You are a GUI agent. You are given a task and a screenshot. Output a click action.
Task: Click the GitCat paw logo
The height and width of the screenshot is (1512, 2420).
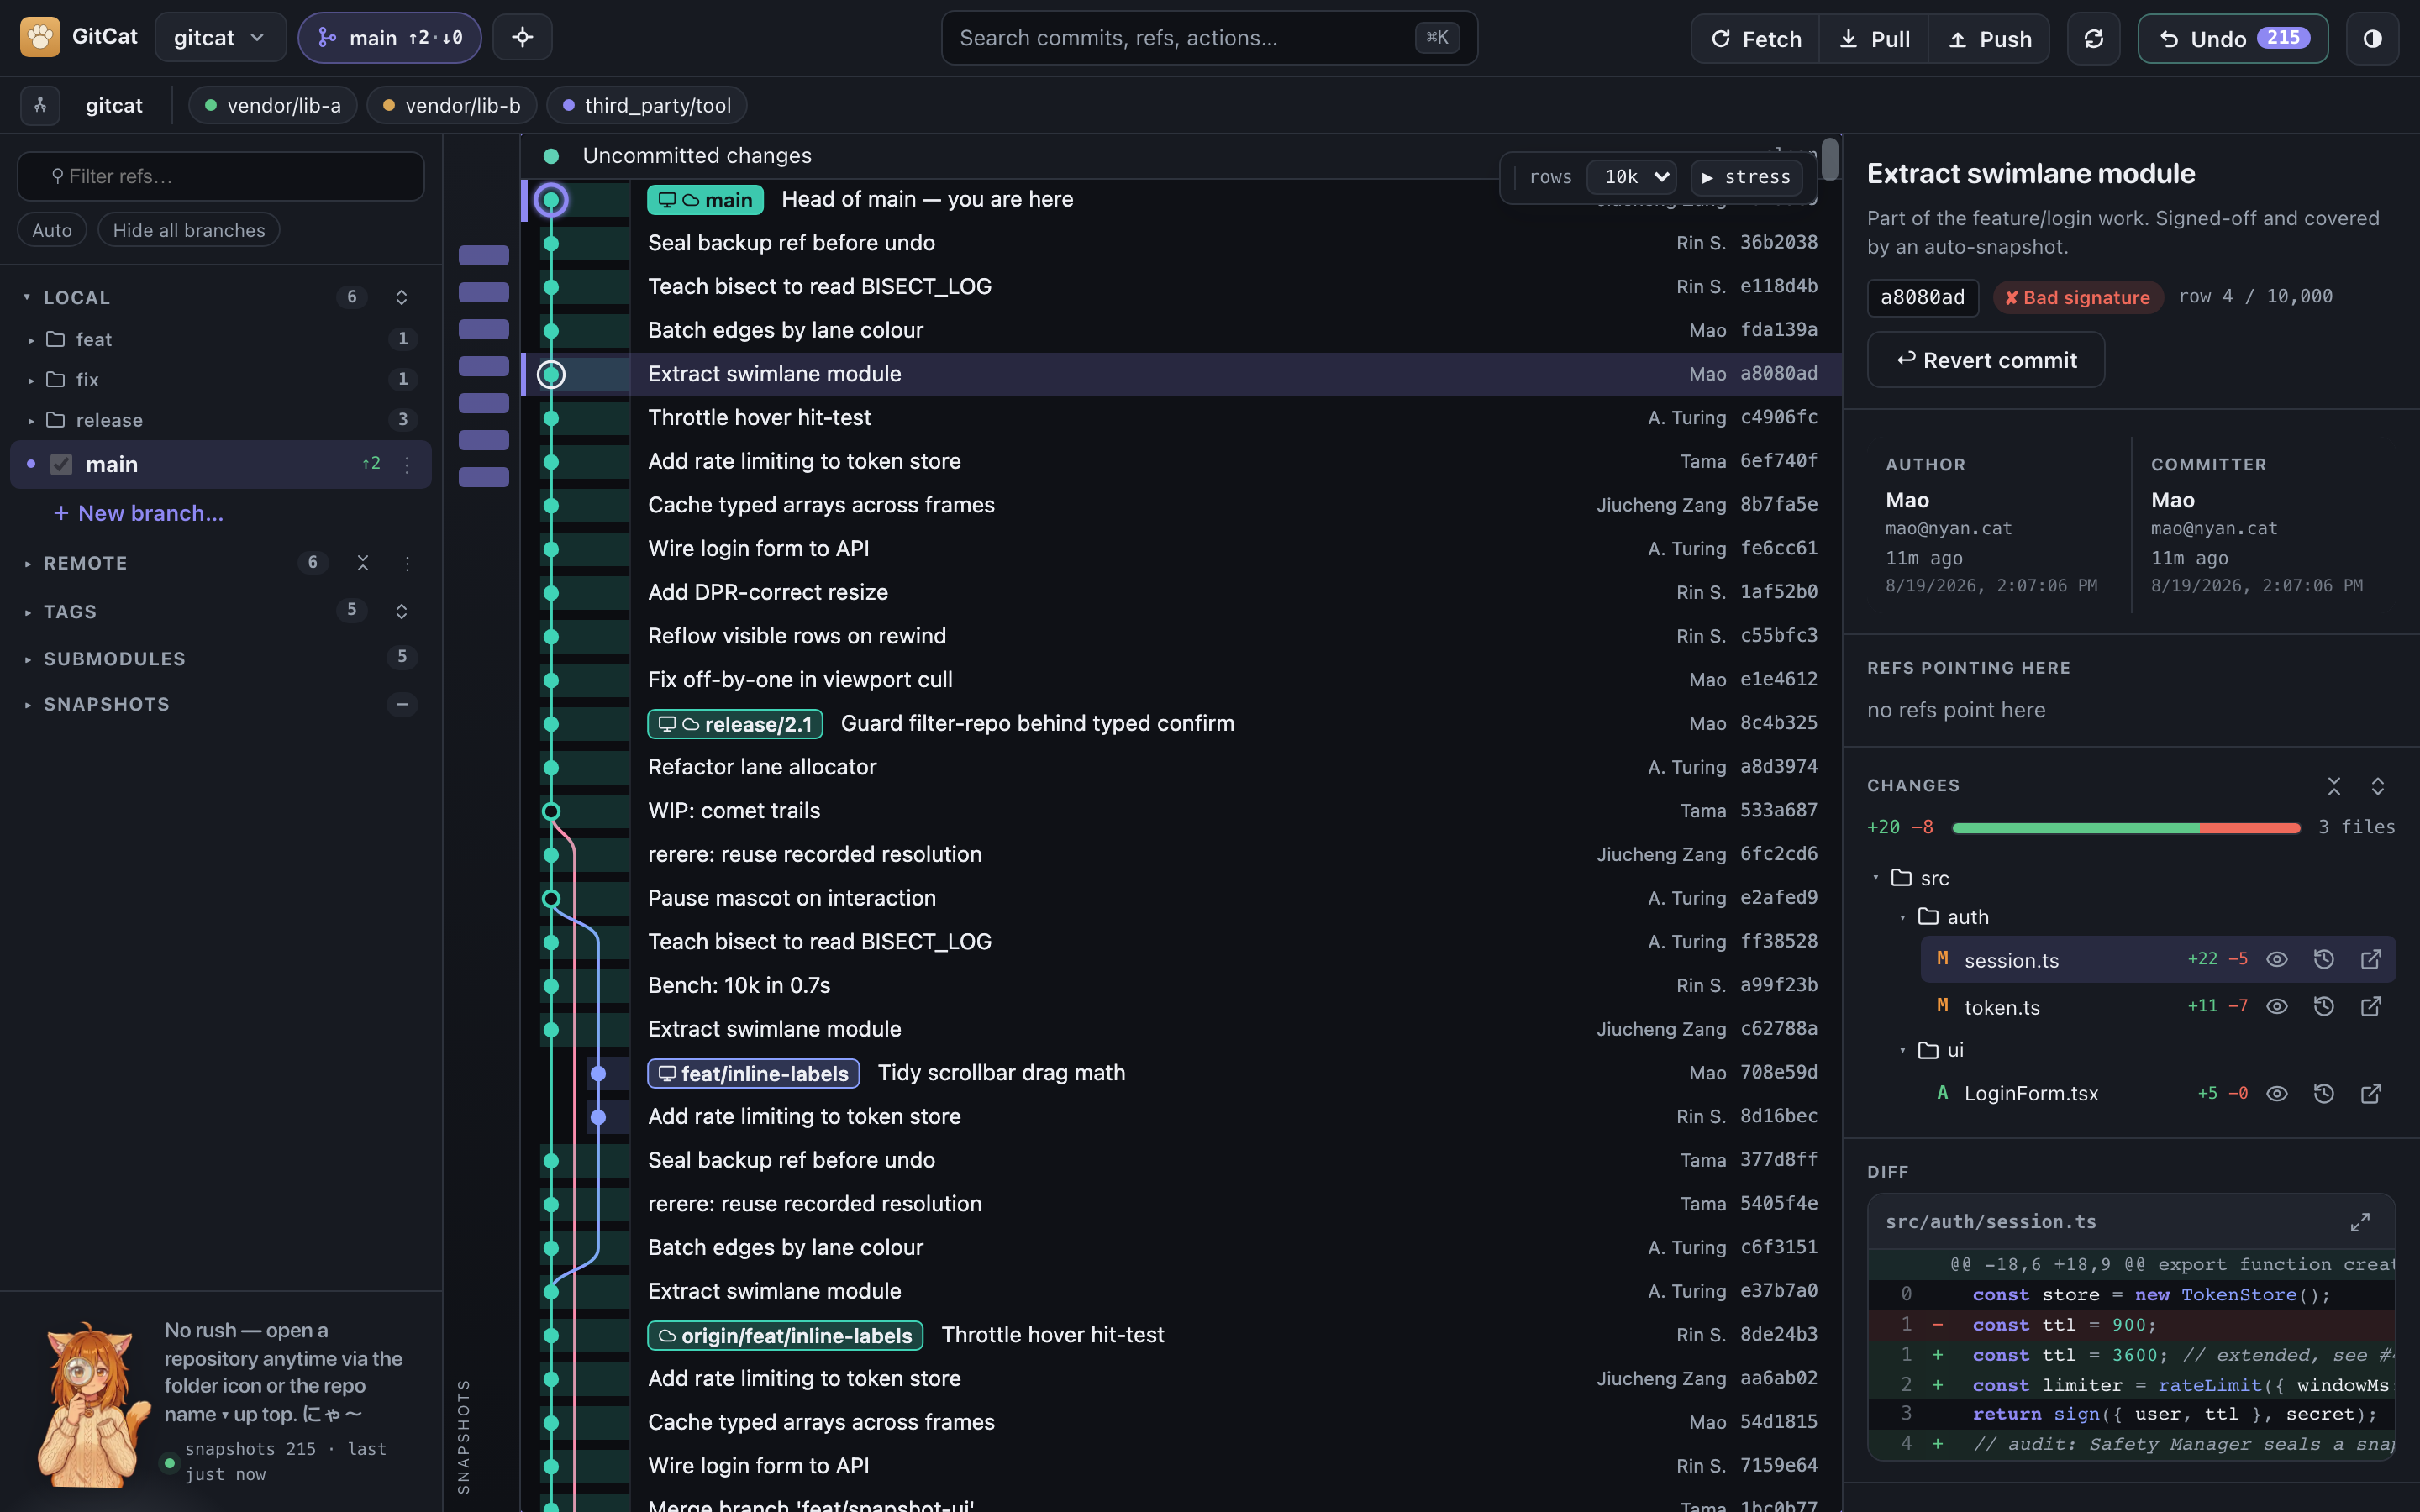[x=40, y=37]
